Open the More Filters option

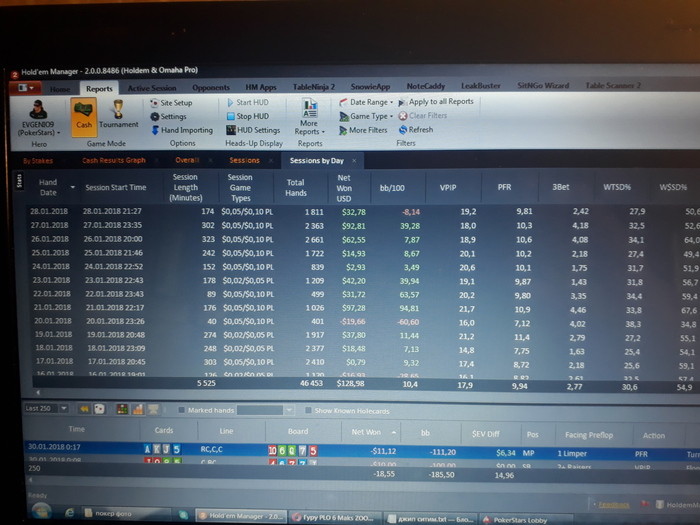[x=363, y=130]
